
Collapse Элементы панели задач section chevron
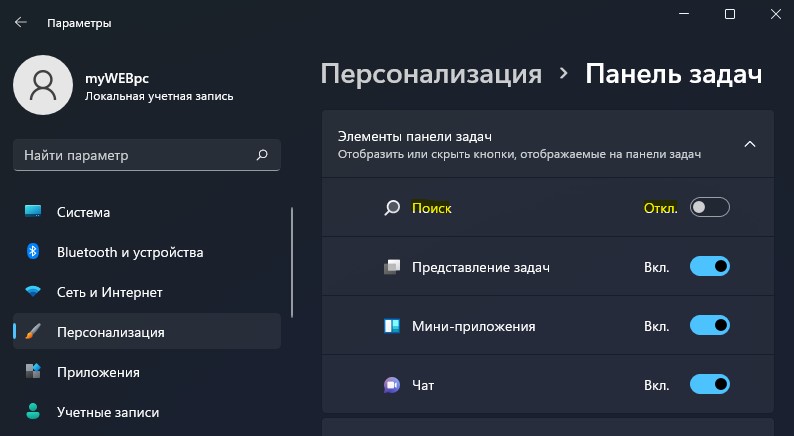[x=750, y=144]
